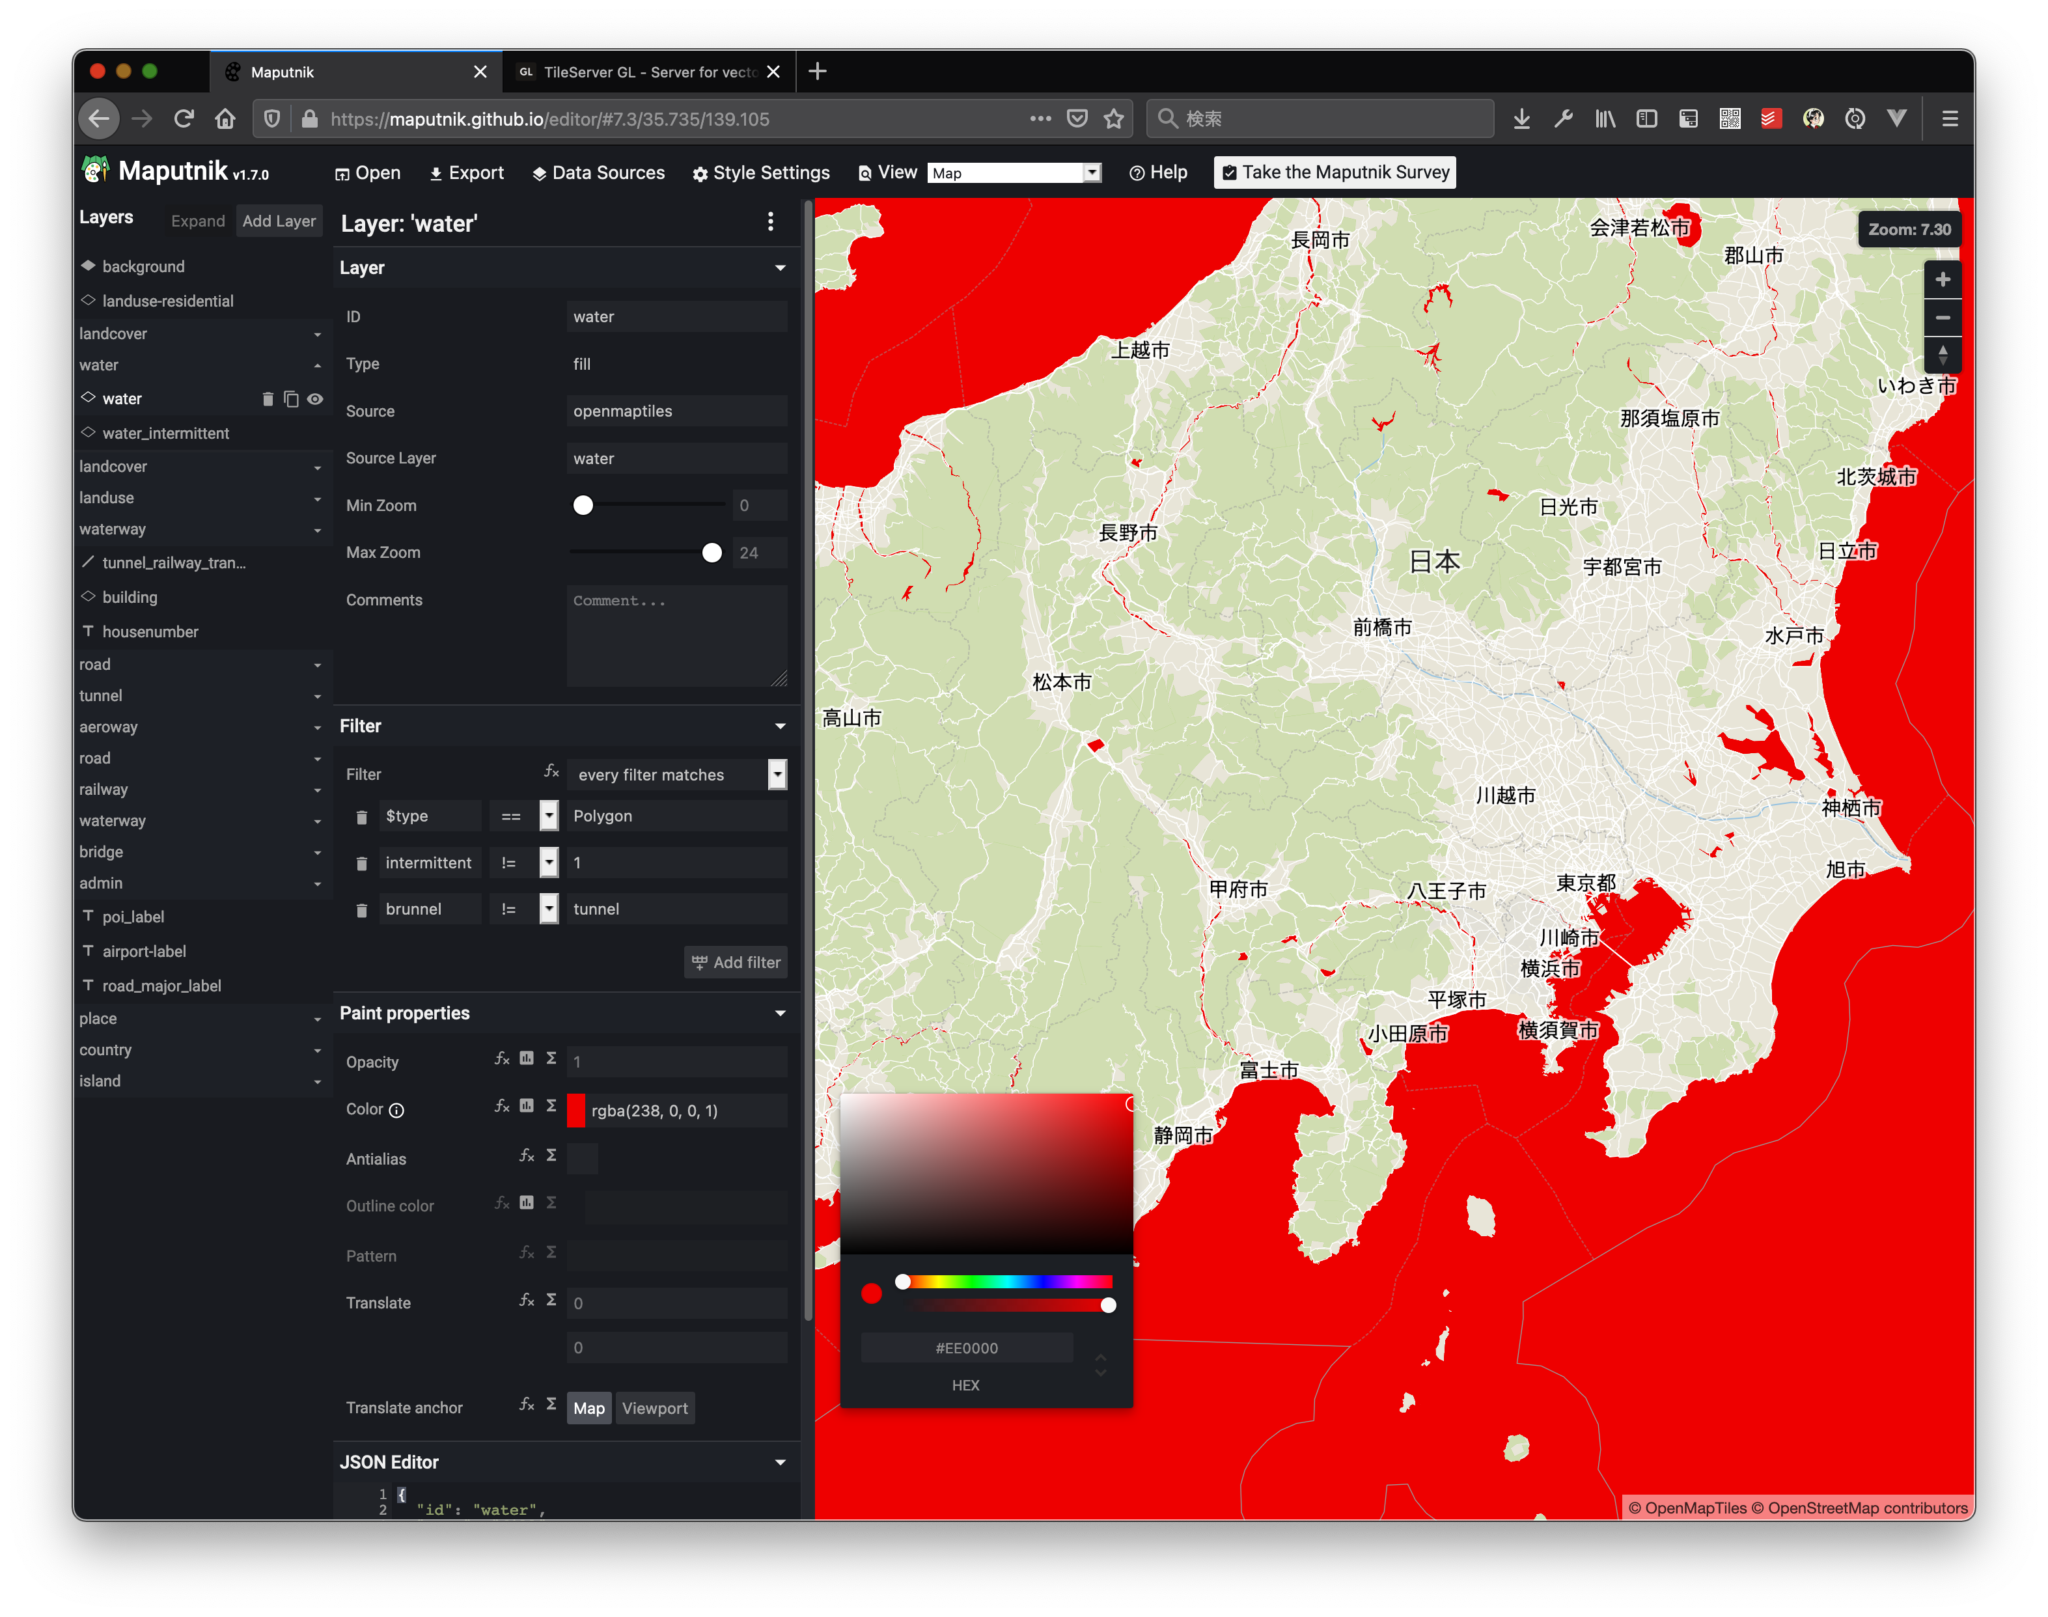This screenshot has width=2048, height=1617.
Task: Zoom in on the map with plus button
Action: pos(1942,279)
